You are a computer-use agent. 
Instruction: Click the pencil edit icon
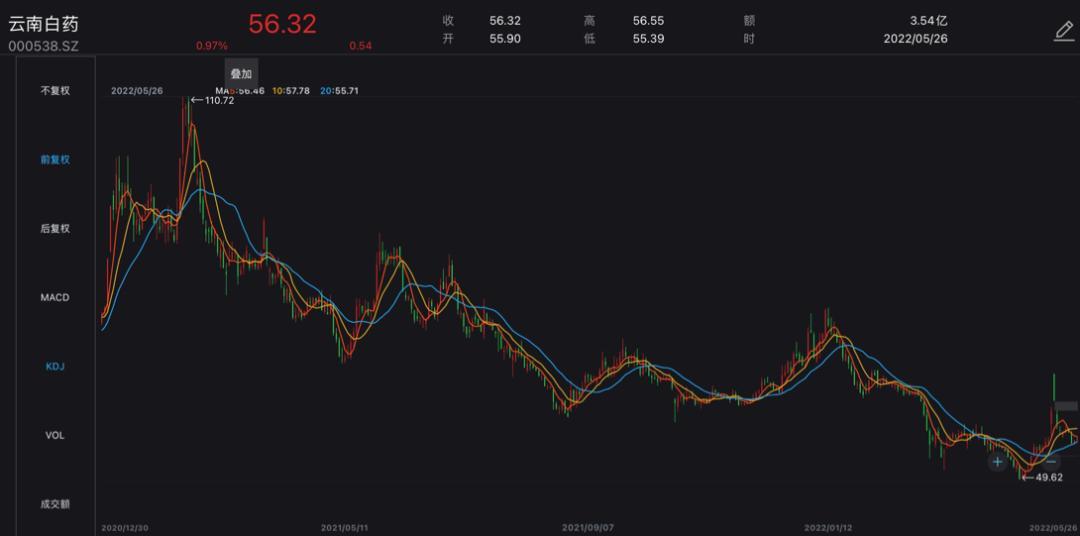tap(1064, 31)
